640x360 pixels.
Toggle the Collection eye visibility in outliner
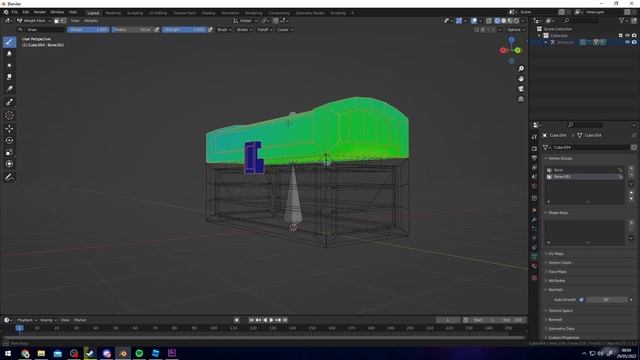627,36
